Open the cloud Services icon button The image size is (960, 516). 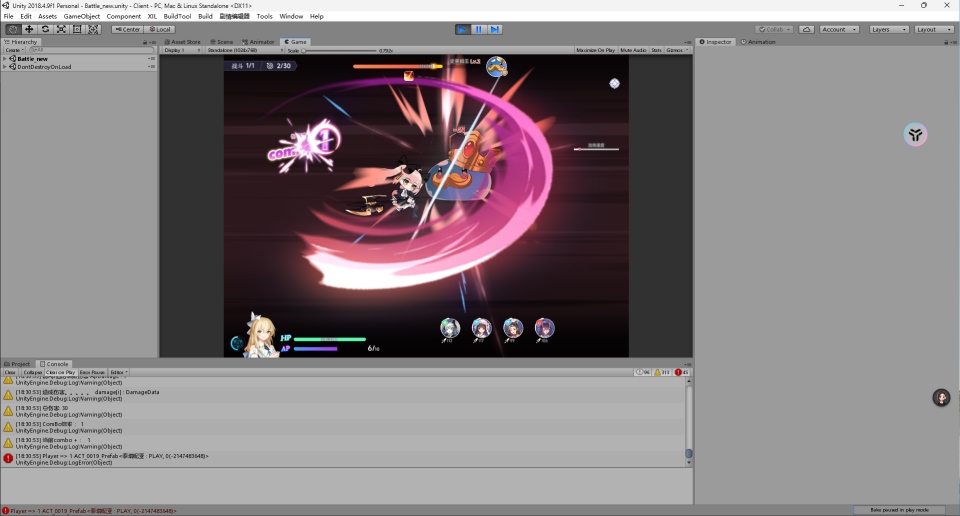click(806, 29)
